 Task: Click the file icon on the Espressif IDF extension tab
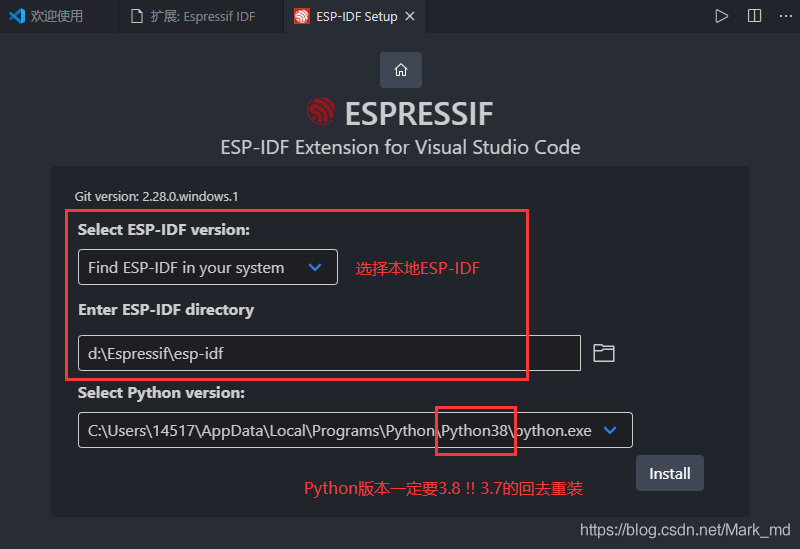[x=137, y=16]
